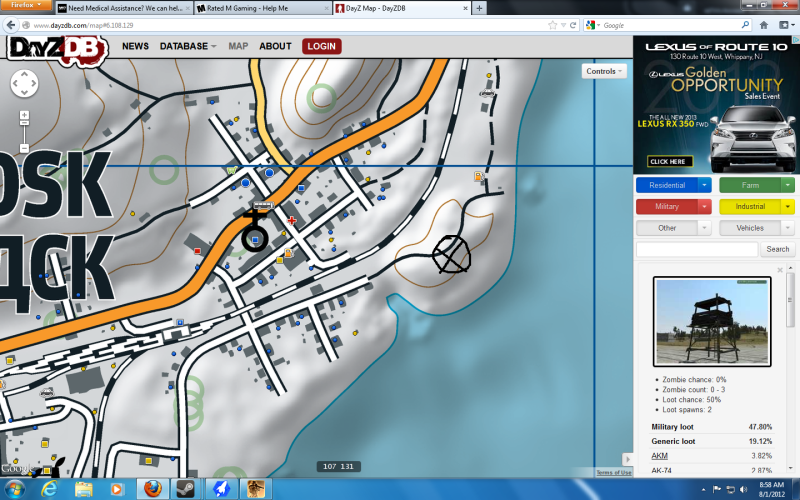Click the AKM loot link
Image resolution: width=800 pixels, height=500 pixels.
tap(660, 455)
